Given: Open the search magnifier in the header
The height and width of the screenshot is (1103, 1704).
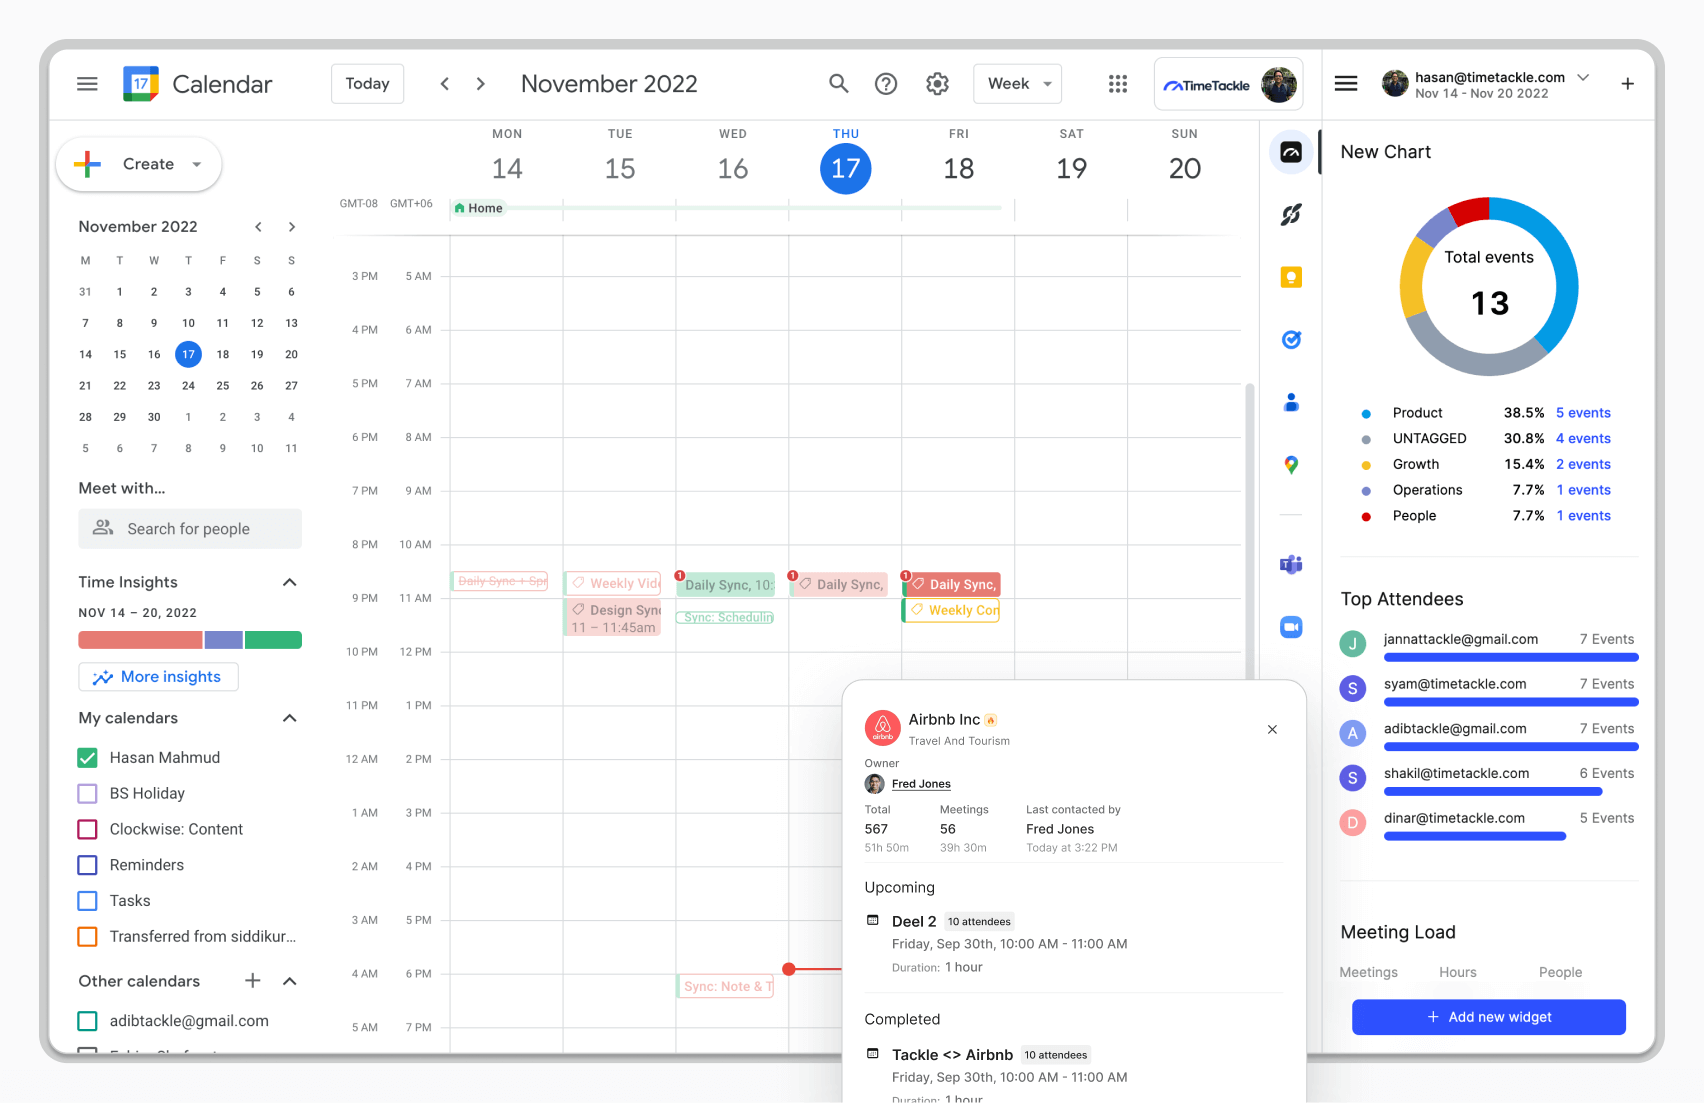Looking at the screenshot, I should tap(838, 84).
